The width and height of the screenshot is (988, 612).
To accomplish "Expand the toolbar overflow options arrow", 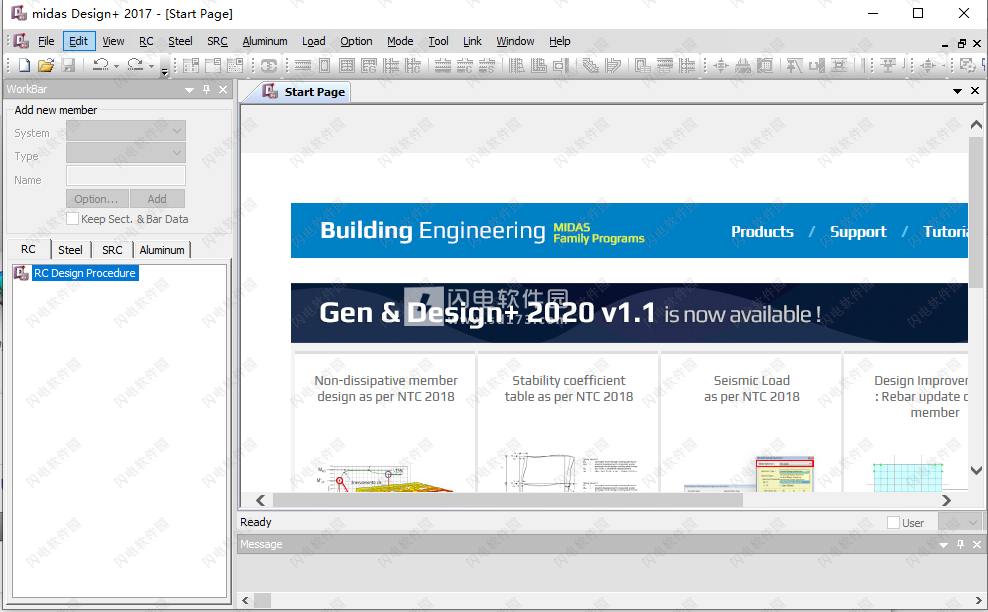I will click(x=164, y=71).
